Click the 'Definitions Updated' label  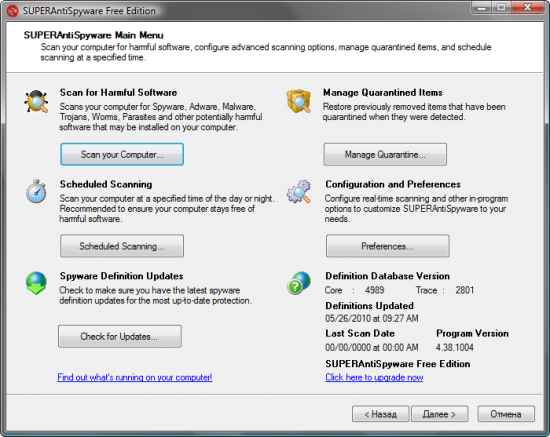tap(369, 305)
